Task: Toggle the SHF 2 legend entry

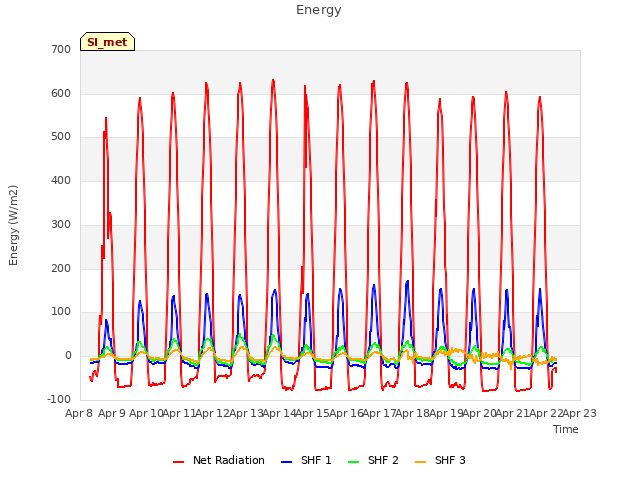Action: click(373, 460)
